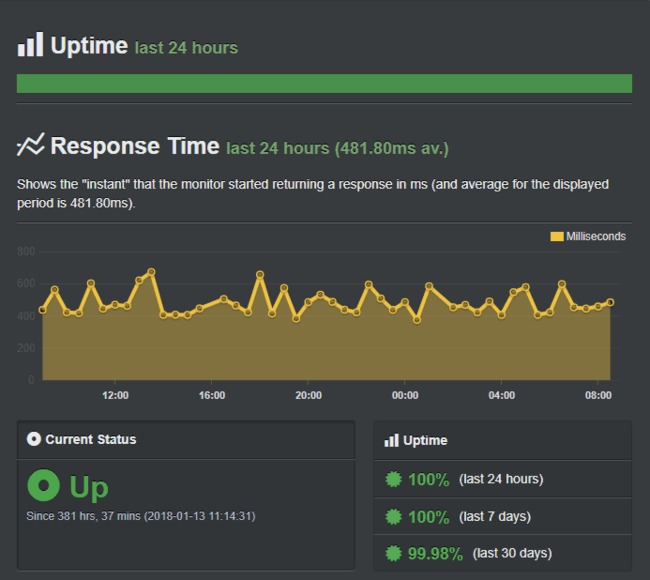Image resolution: width=650 pixels, height=580 pixels.
Task: Click the large green Up status icon
Action: click(x=44, y=487)
